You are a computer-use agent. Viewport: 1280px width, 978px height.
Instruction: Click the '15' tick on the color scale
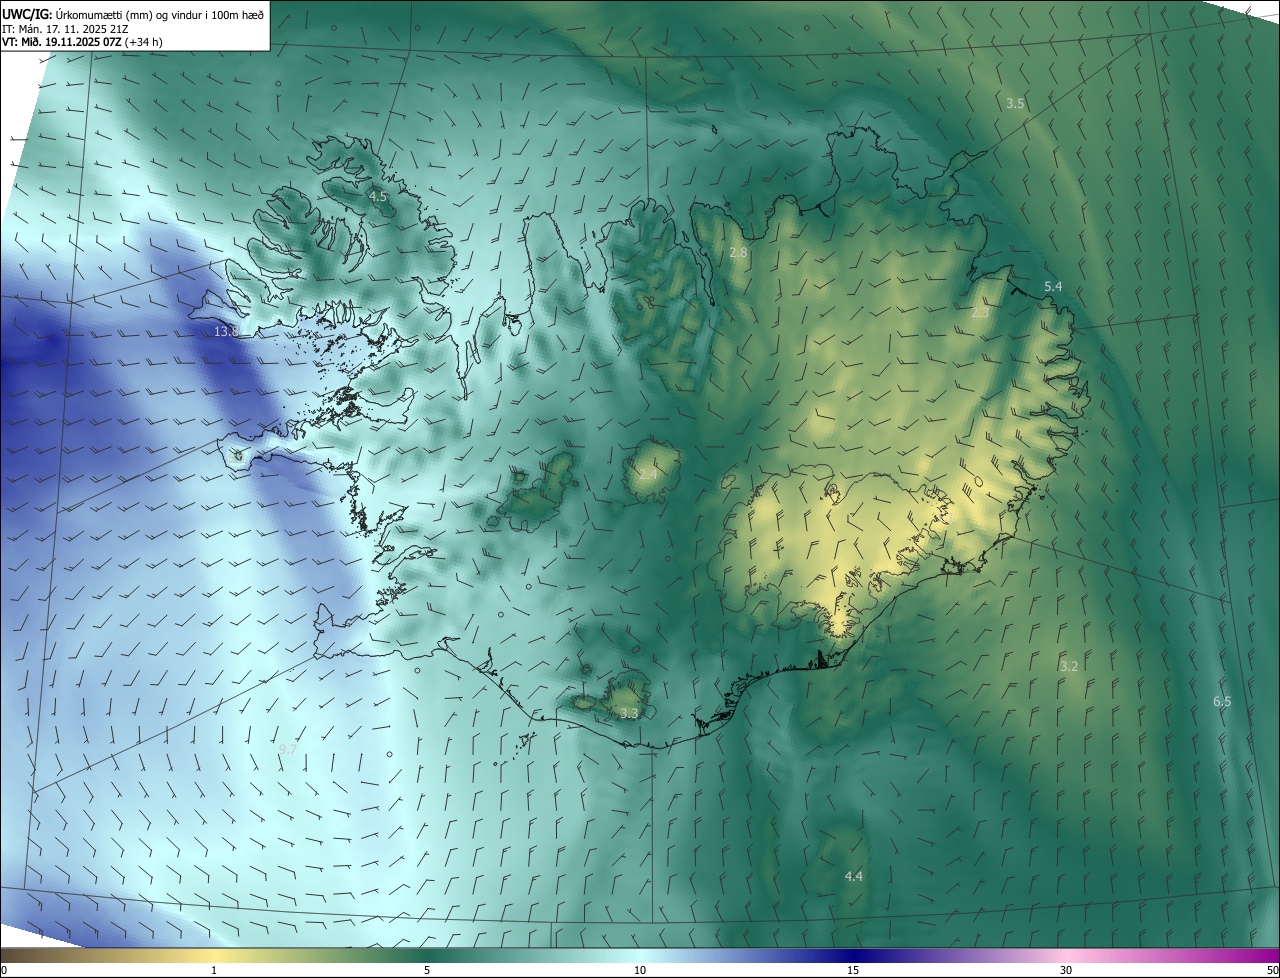[x=853, y=970]
